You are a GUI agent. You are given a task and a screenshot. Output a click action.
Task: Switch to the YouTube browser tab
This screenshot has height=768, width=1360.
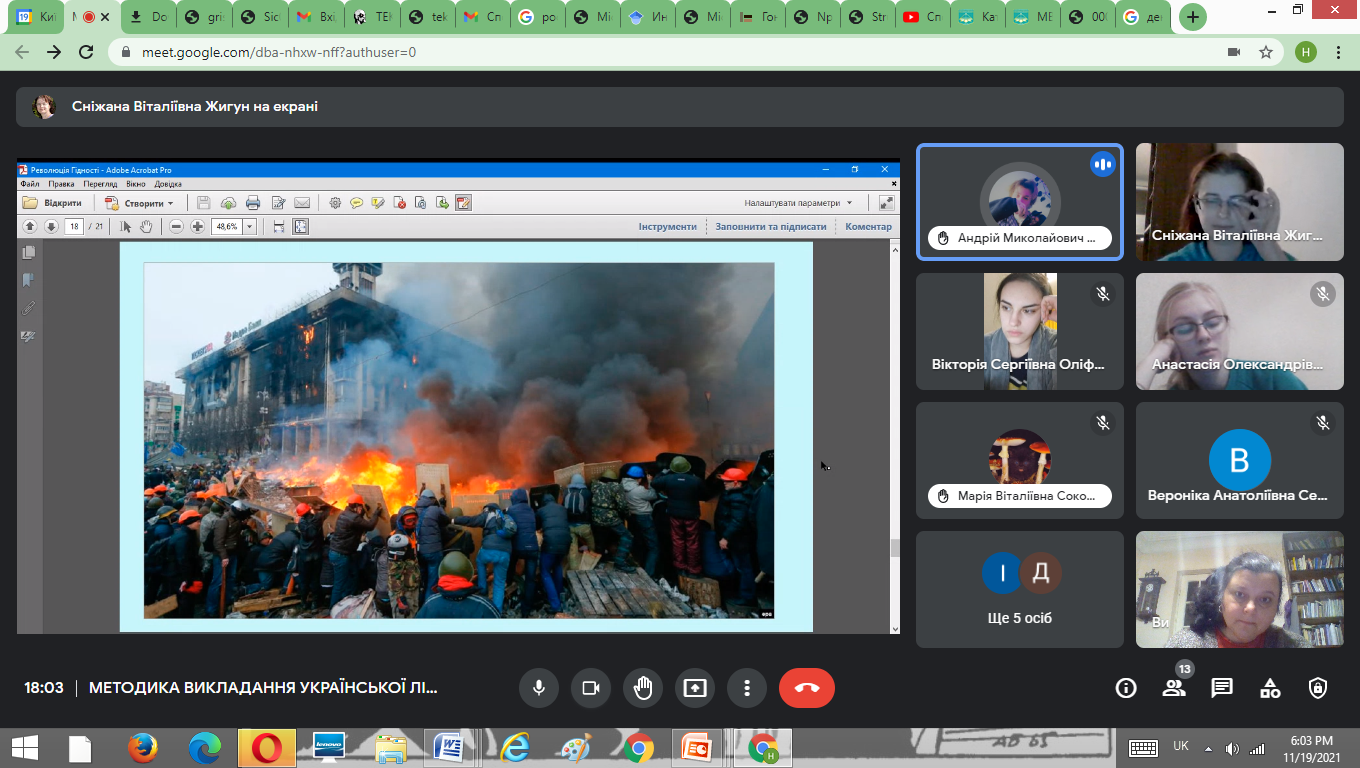point(921,17)
